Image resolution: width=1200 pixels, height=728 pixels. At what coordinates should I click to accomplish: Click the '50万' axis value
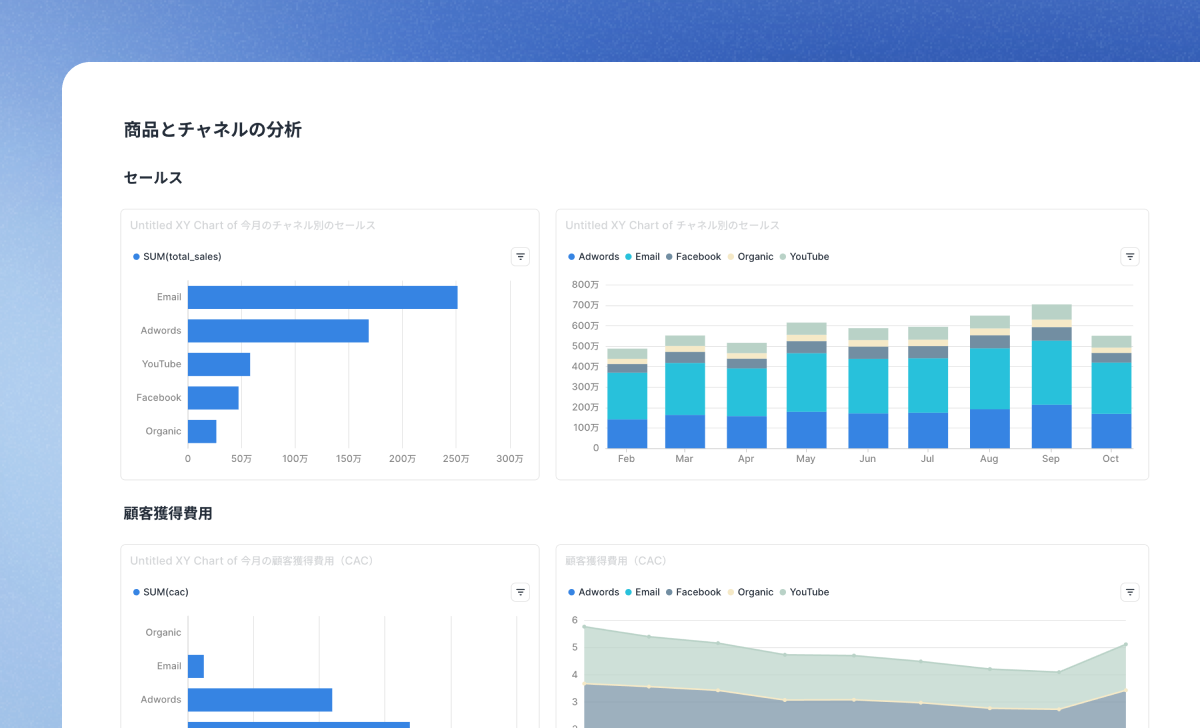241,459
